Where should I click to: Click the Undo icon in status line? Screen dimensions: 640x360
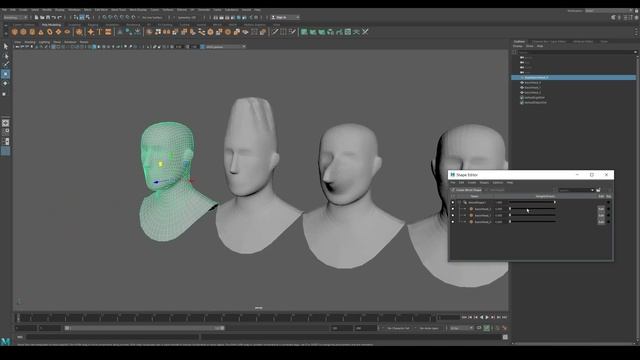coord(53,18)
